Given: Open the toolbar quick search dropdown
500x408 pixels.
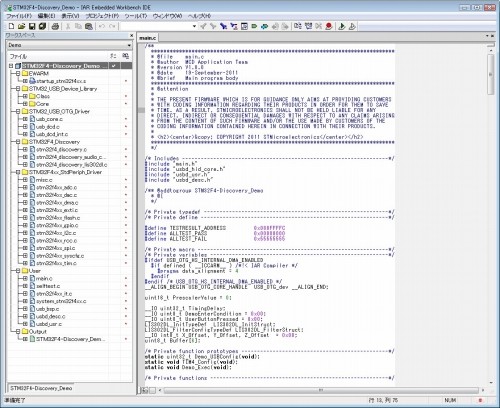Looking at the screenshot, I should tap(194, 26).
